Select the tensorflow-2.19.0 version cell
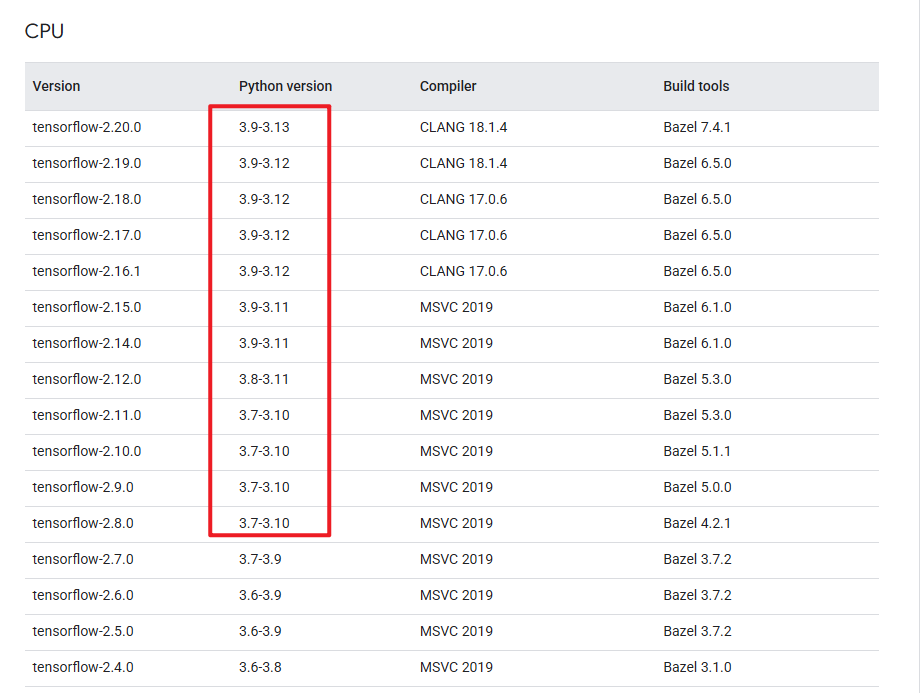This screenshot has width=923, height=693. [x=87, y=163]
